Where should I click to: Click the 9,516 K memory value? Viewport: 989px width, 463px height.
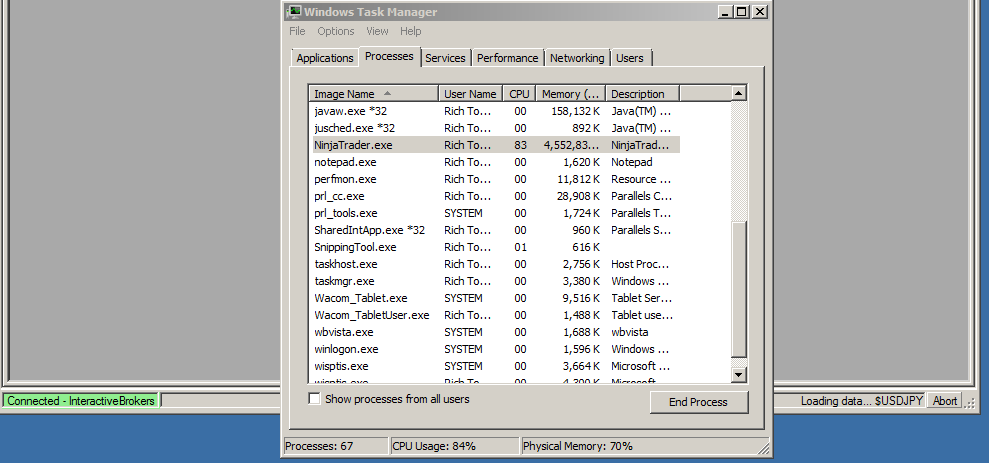[581, 298]
